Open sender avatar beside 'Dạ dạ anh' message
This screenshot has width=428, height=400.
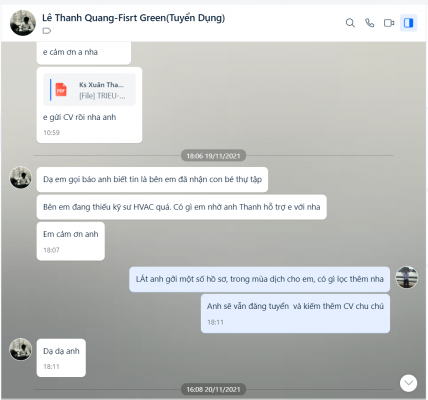21,349
